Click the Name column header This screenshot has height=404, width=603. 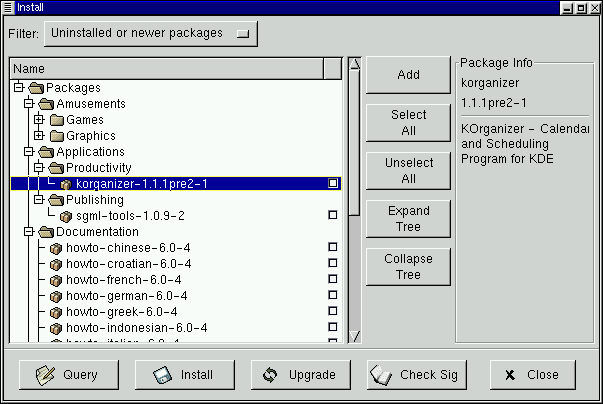click(167, 68)
